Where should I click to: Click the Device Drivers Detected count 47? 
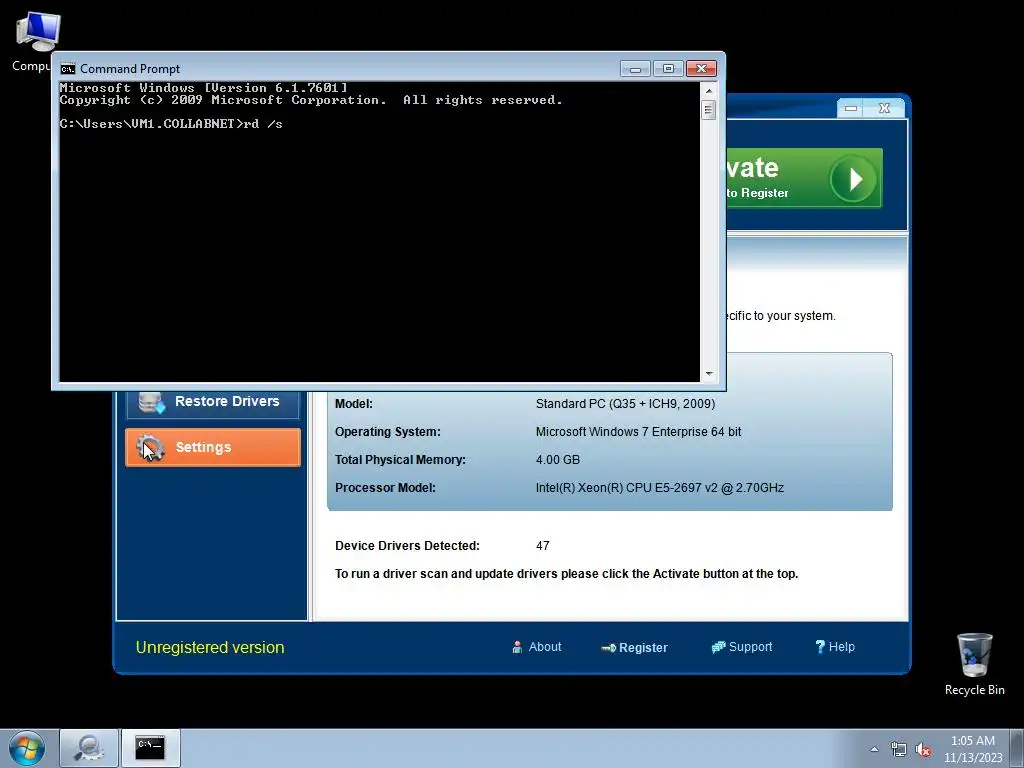pyautogui.click(x=543, y=546)
